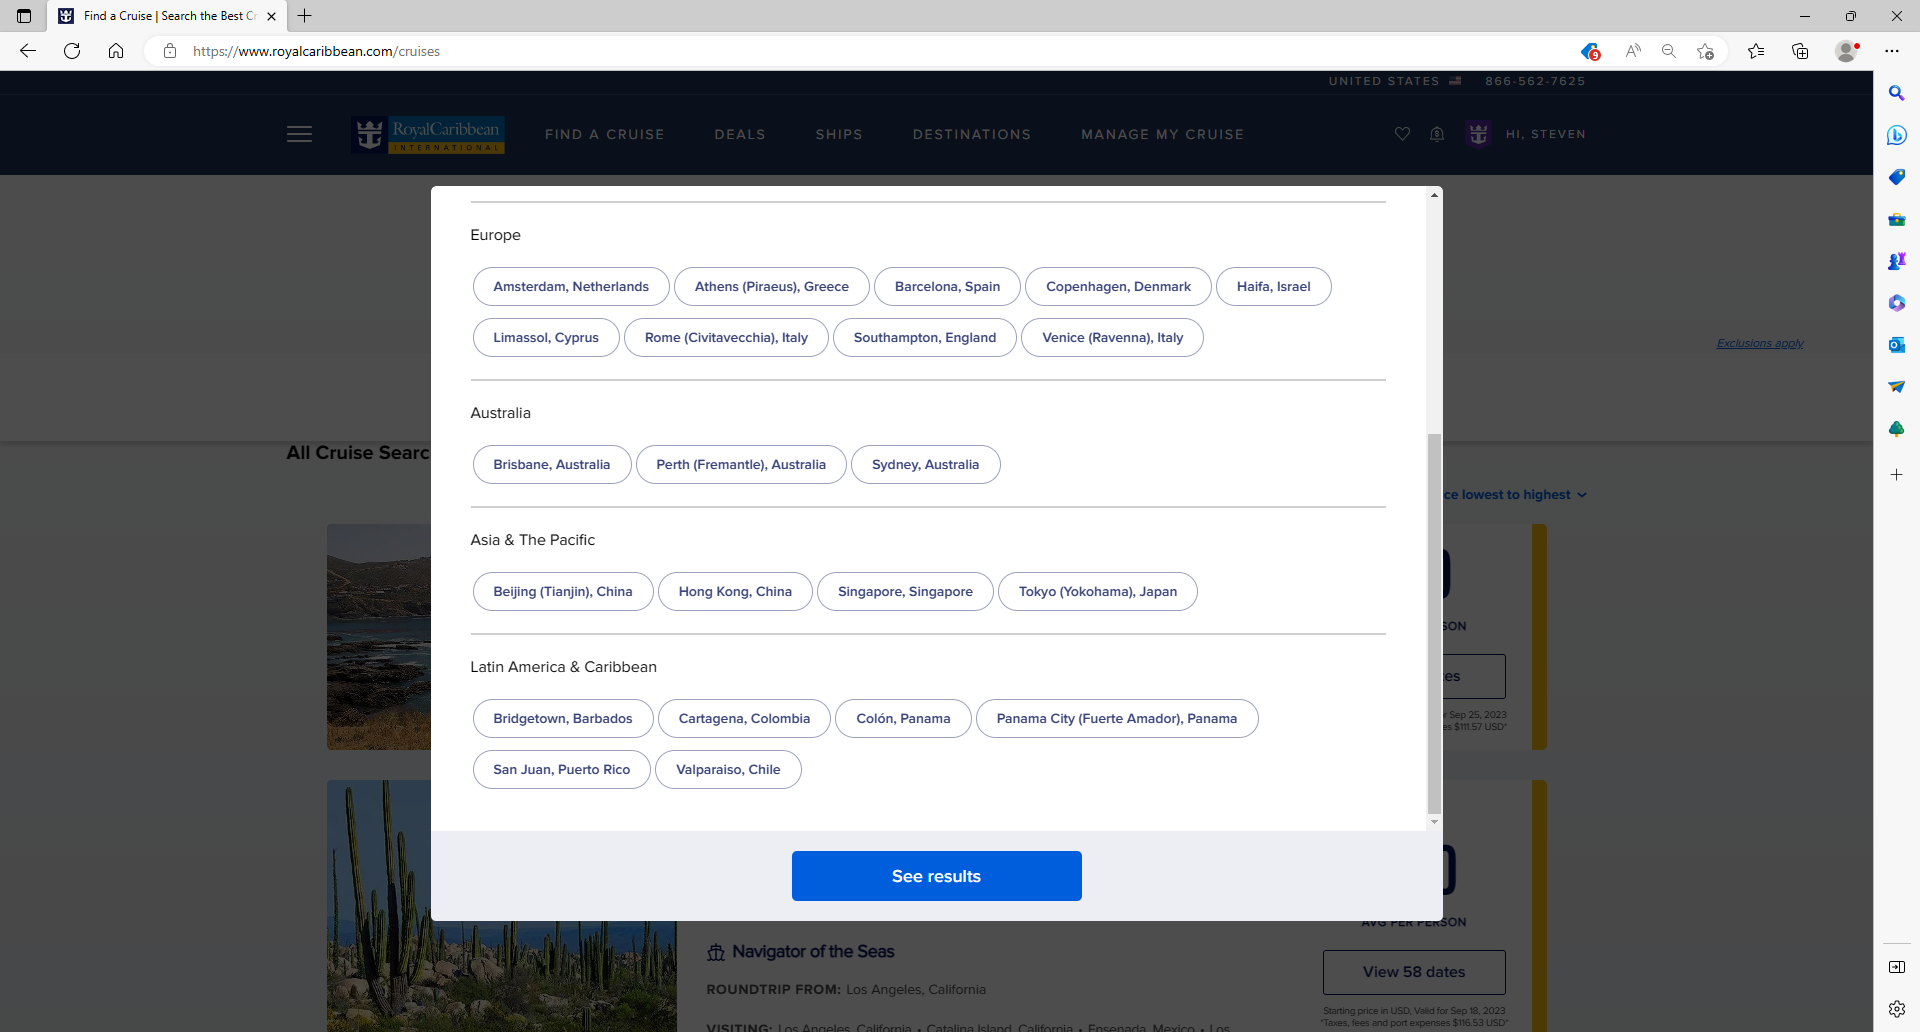Viewport: 1920px width, 1032px height.
Task: Open the sidebar Shopping tag icon
Action: (1896, 177)
